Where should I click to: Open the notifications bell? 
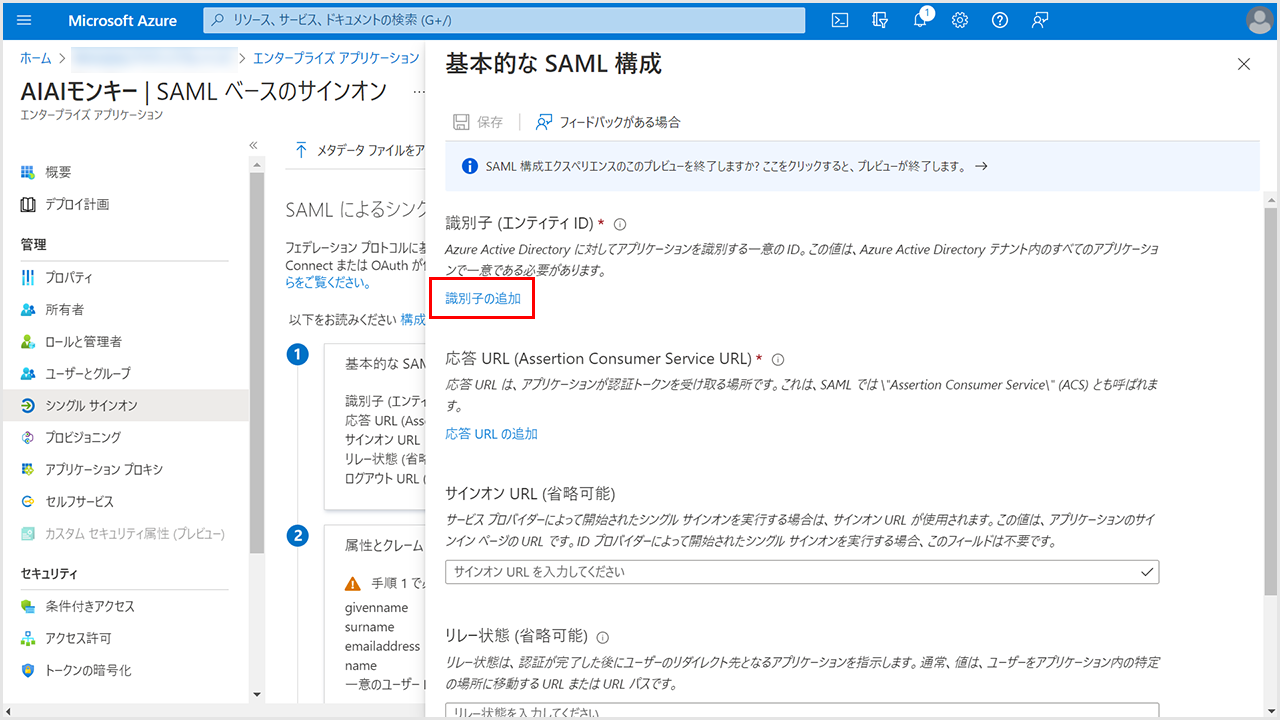[x=920, y=21]
